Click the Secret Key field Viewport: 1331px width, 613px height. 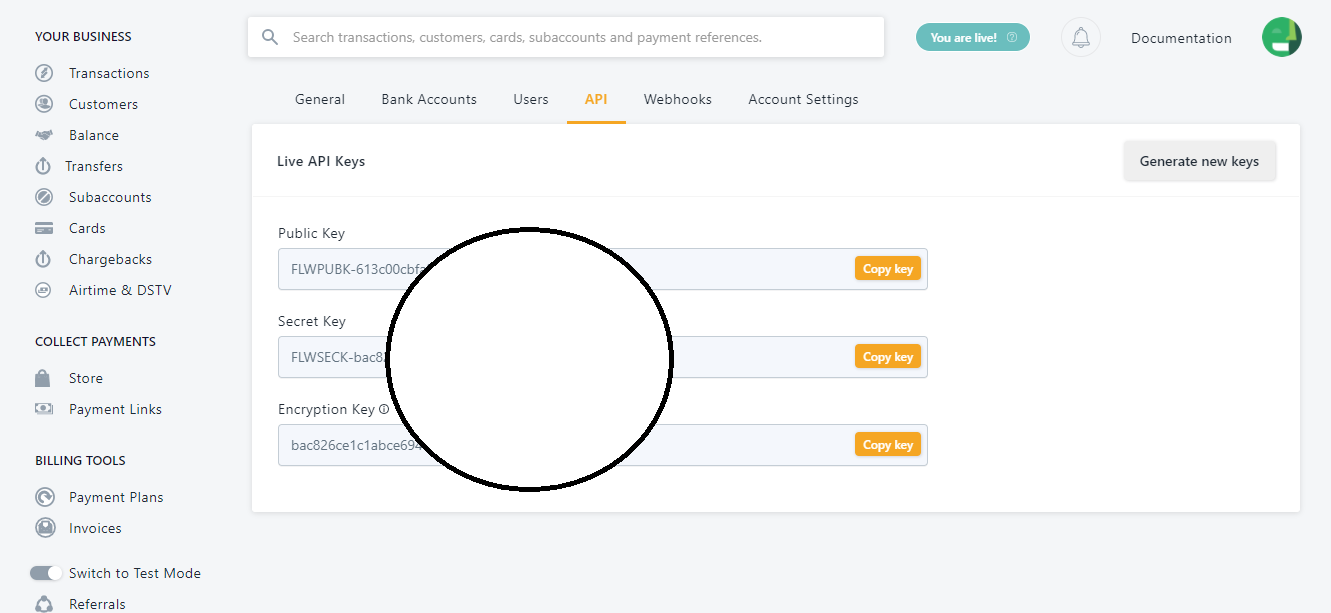tap(603, 357)
